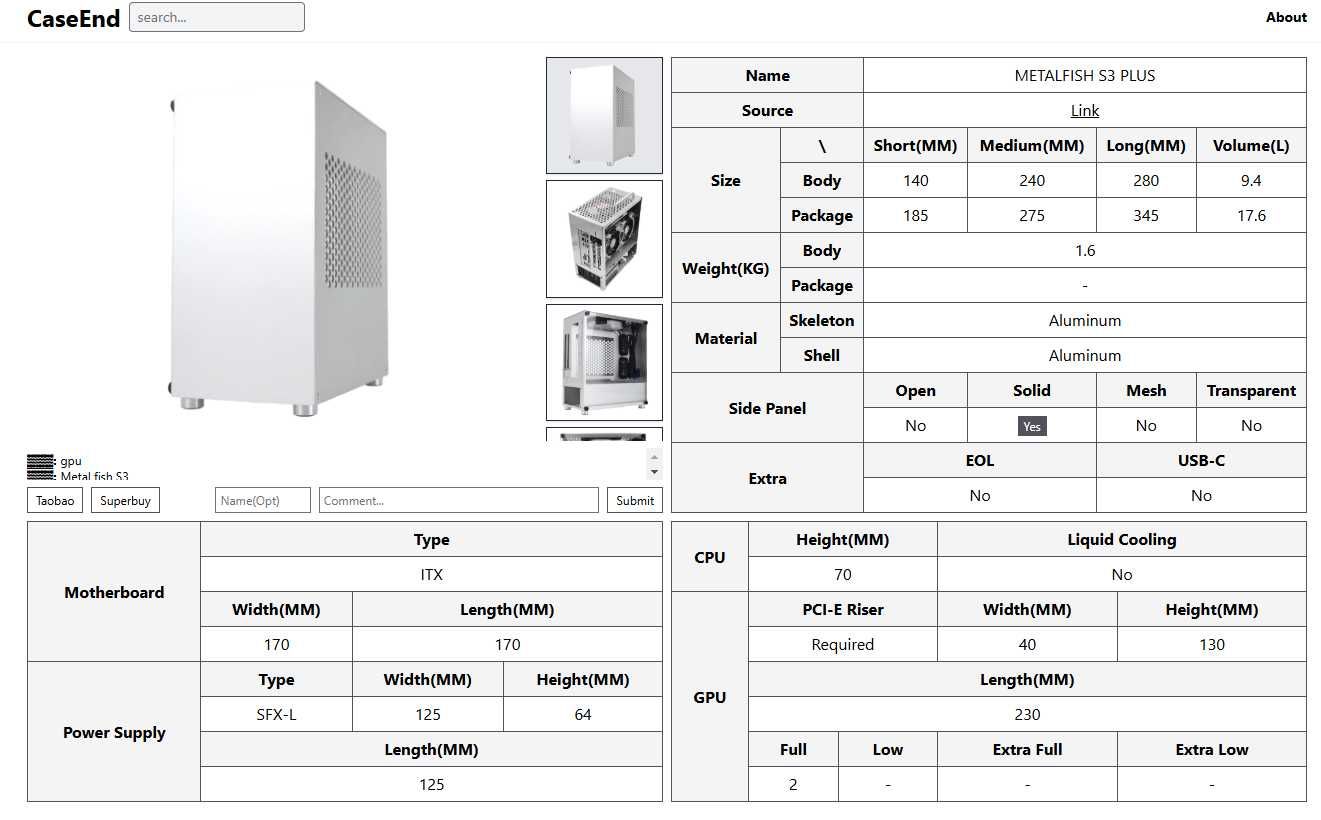1321x820 pixels.
Task: Click the Skeleton material Aluminum cell
Action: (x=1085, y=320)
